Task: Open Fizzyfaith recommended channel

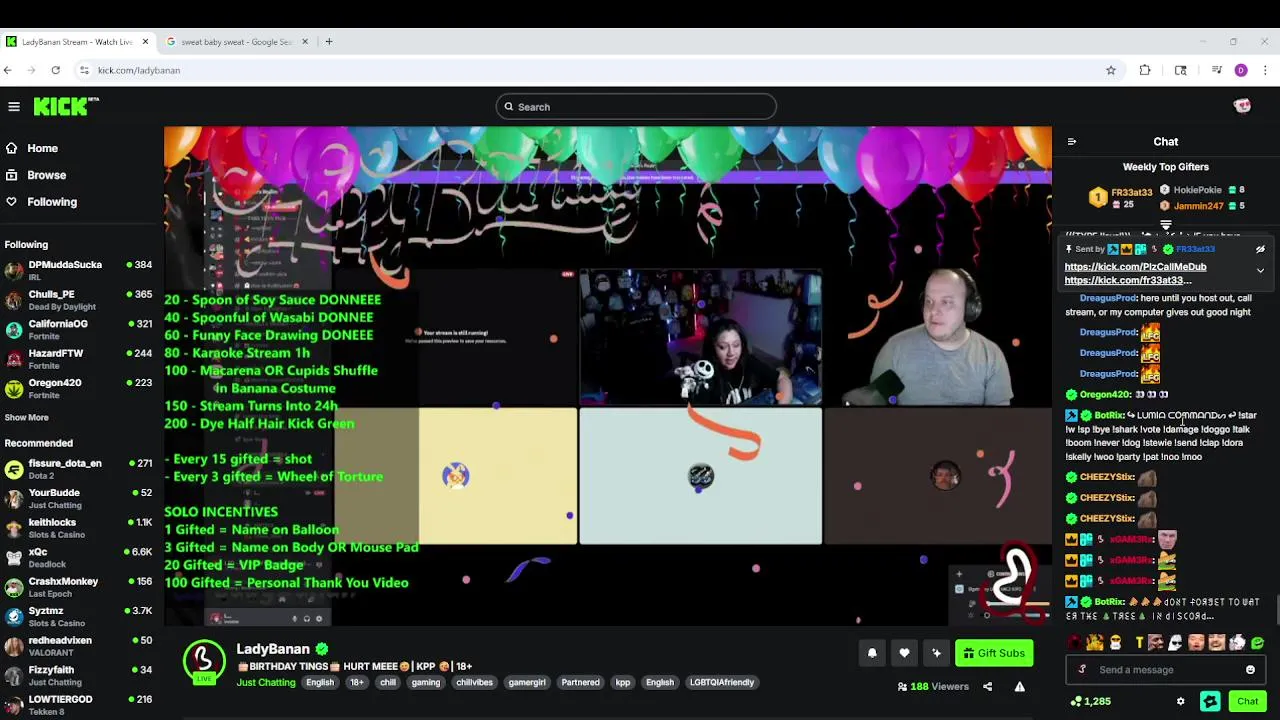Action: point(78,675)
